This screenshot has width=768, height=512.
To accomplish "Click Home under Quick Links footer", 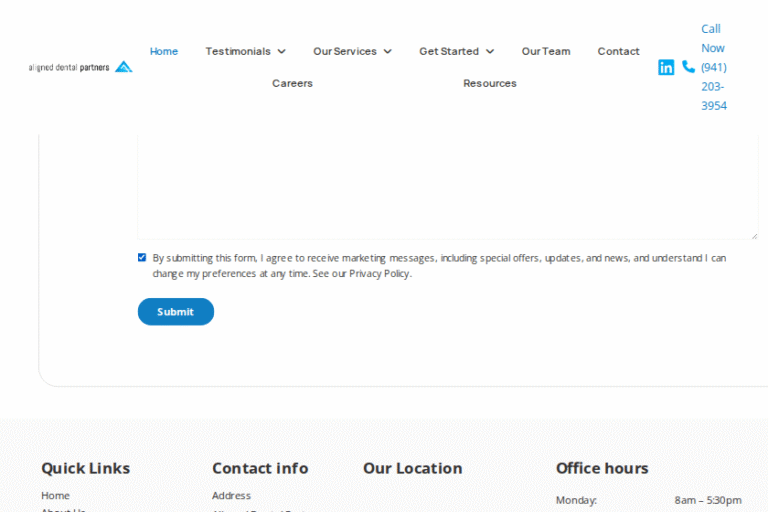I will click(55, 495).
